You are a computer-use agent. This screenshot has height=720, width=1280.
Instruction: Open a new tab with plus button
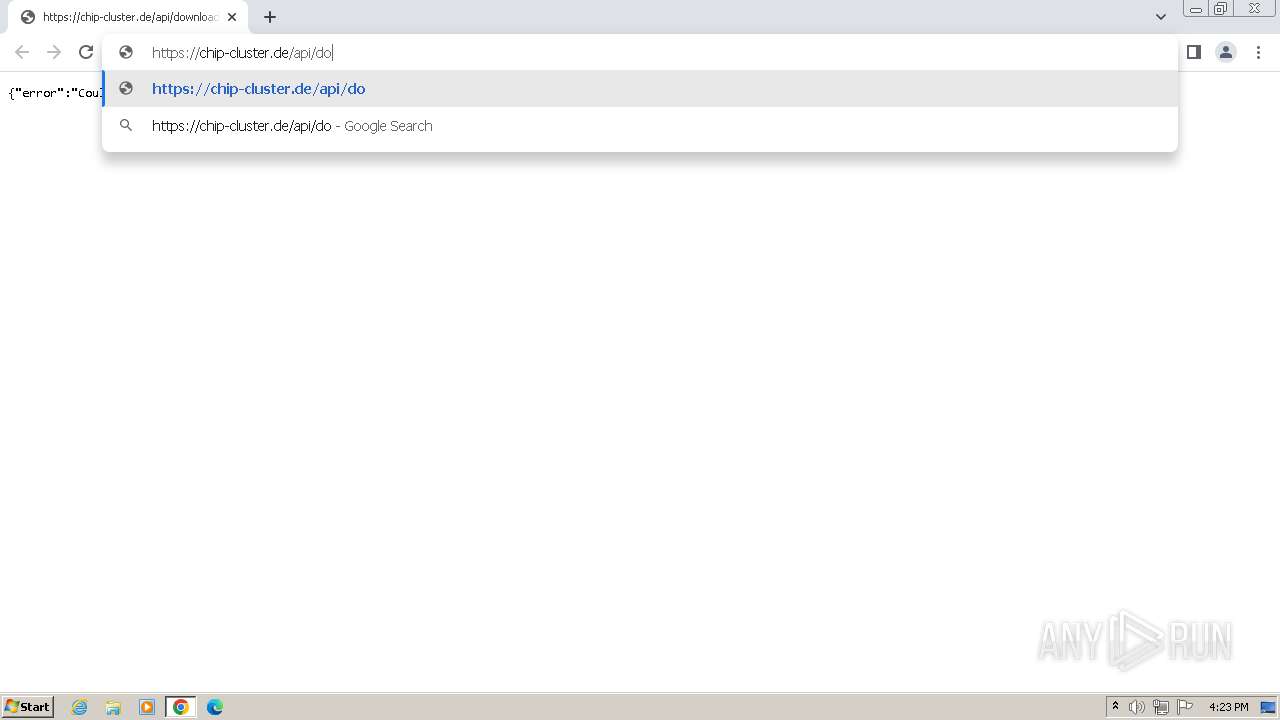pyautogui.click(x=270, y=17)
